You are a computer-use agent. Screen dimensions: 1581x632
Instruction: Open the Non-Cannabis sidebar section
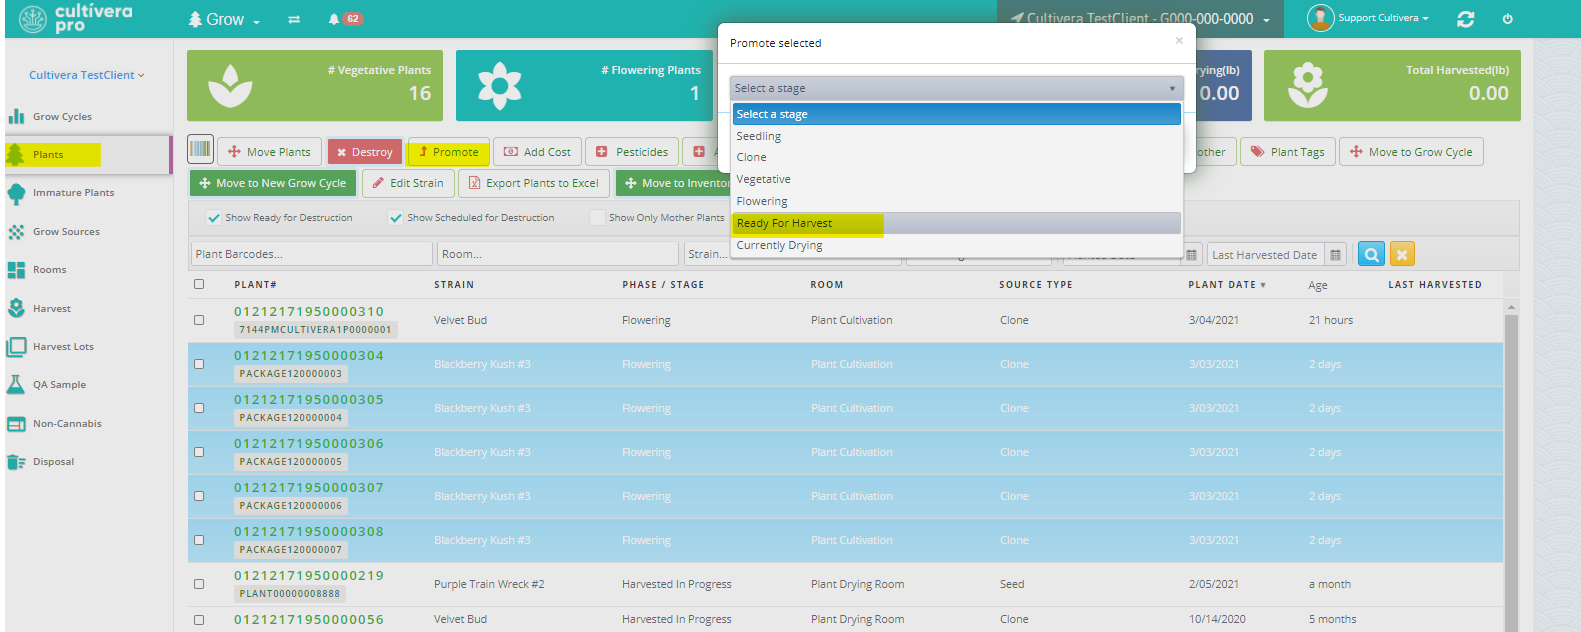tap(67, 424)
